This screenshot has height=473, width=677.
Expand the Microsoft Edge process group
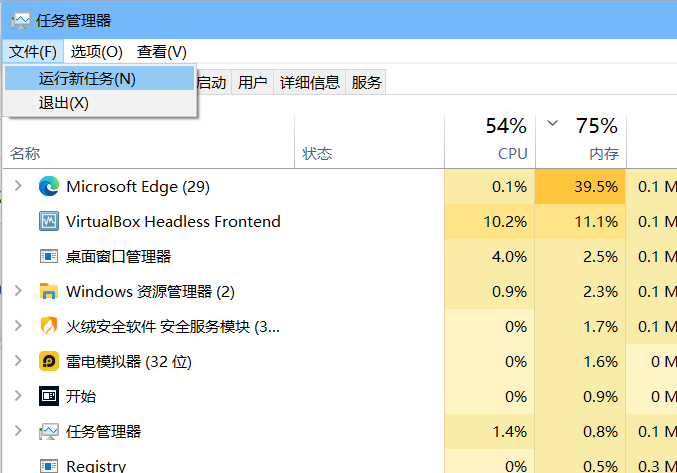[x=17, y=186]
